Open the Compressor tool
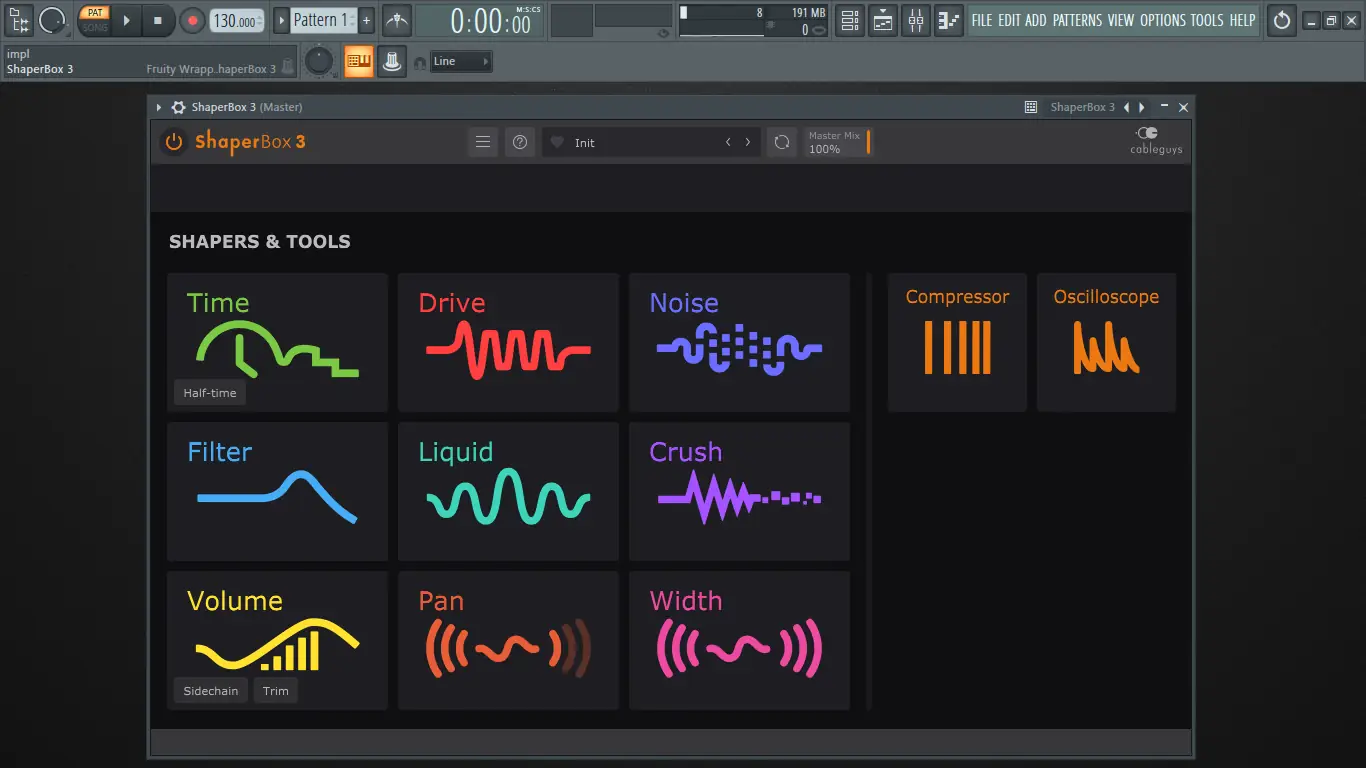Image resolution: width=1366 pixels, height=768 pixels. (x=957, y=342)
